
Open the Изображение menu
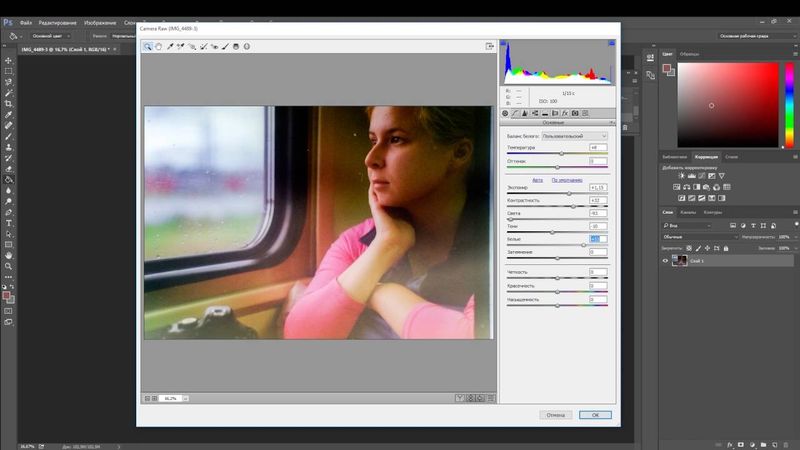(x=100, y=23)
